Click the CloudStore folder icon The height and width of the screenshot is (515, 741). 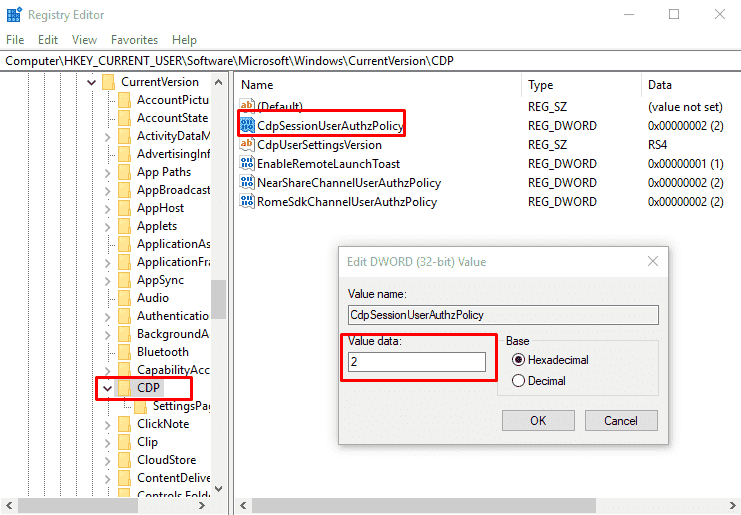pos(125,460)
